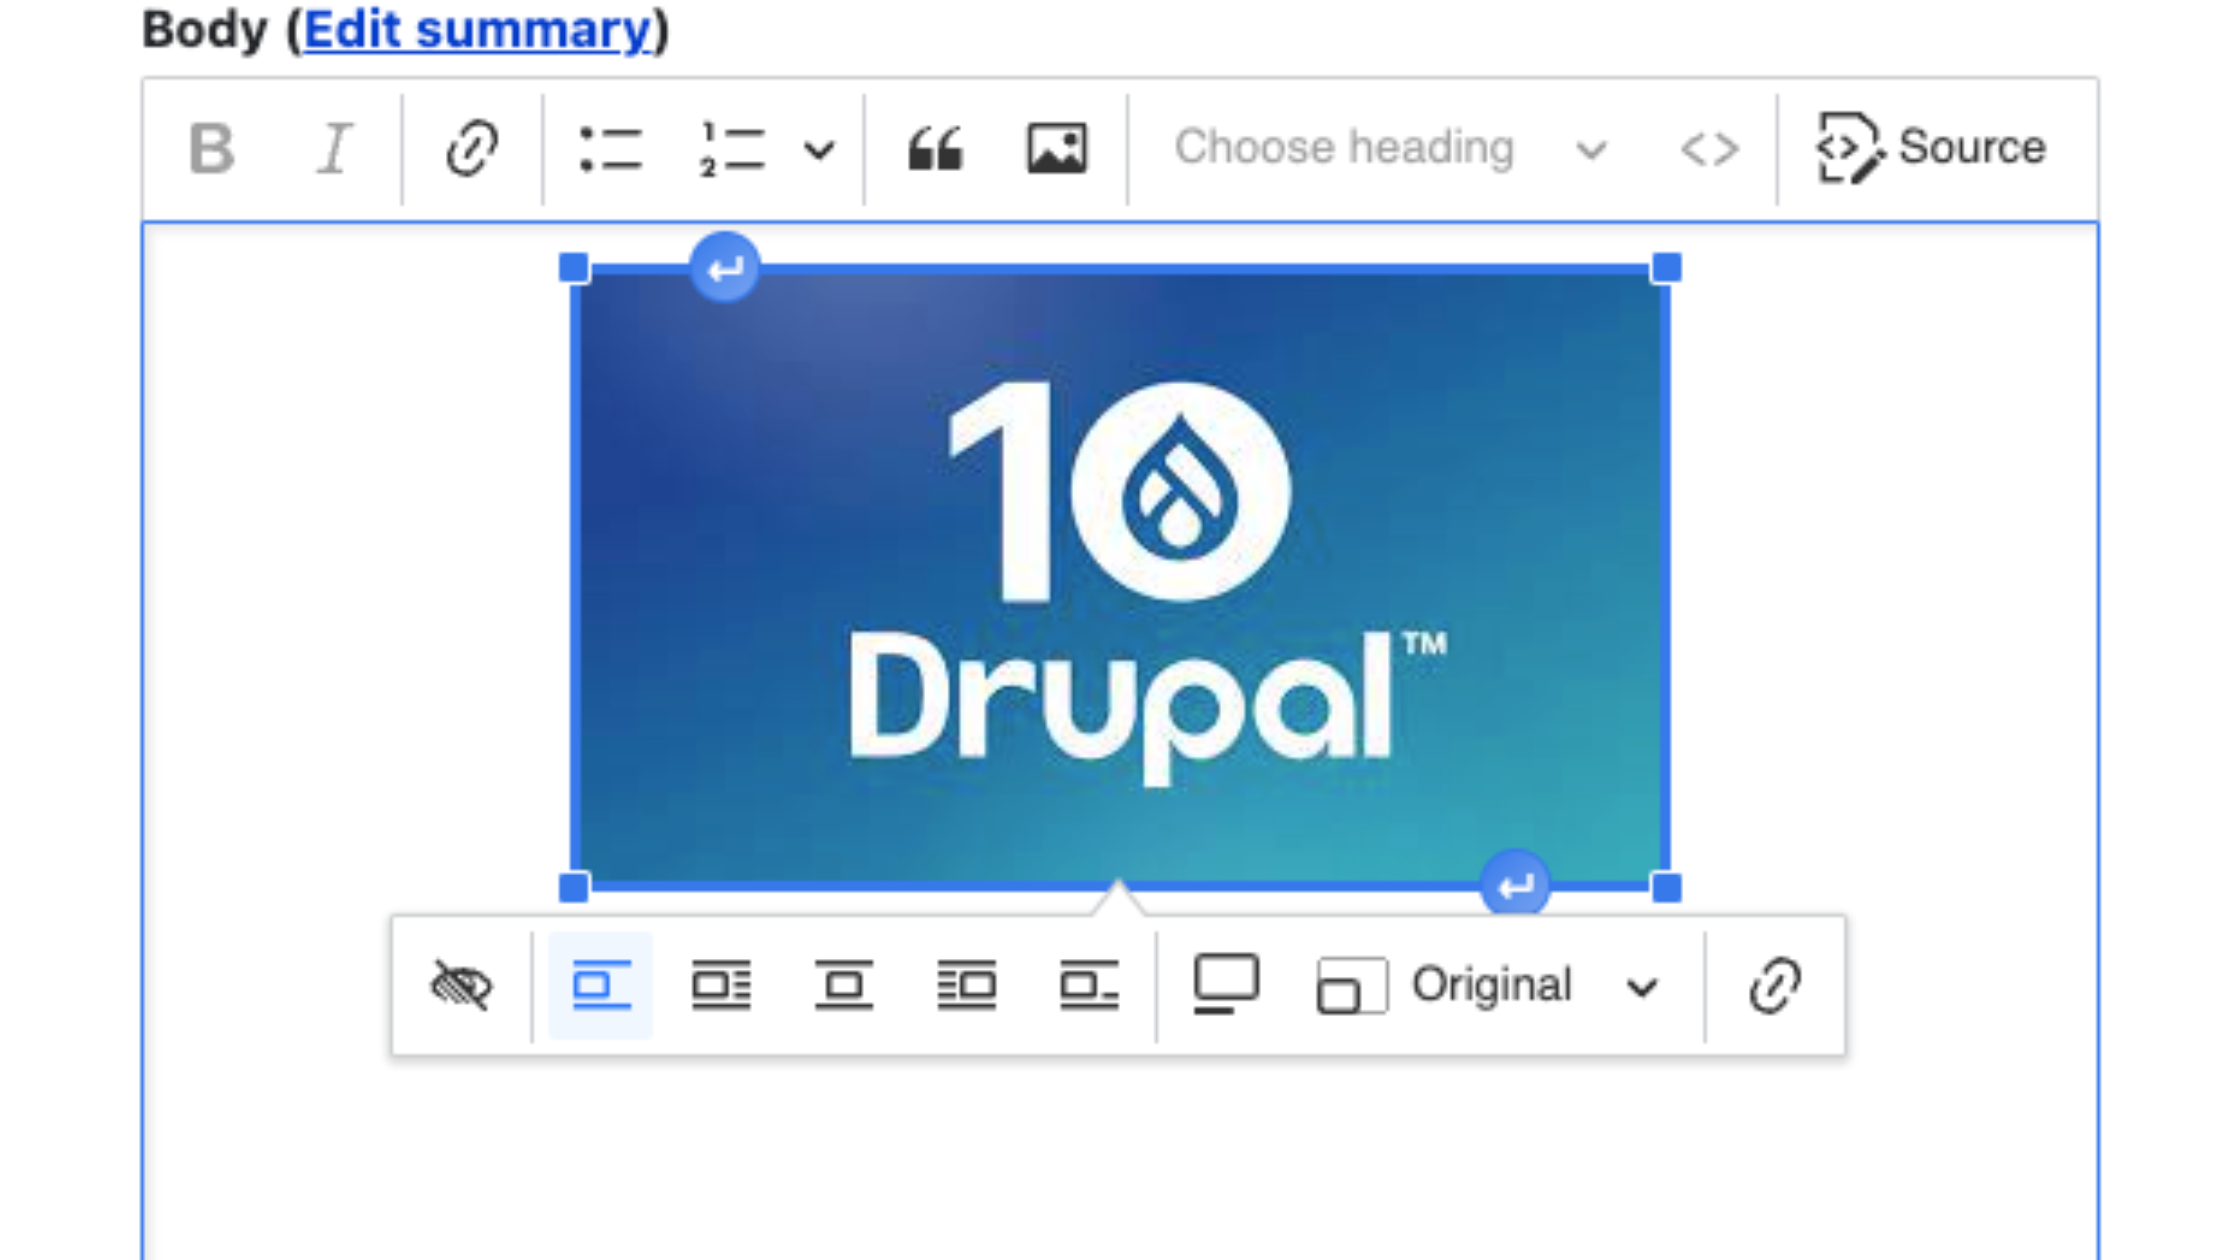
Task: Insert paragraph before image via top arrow
Action: click(725, 268)
